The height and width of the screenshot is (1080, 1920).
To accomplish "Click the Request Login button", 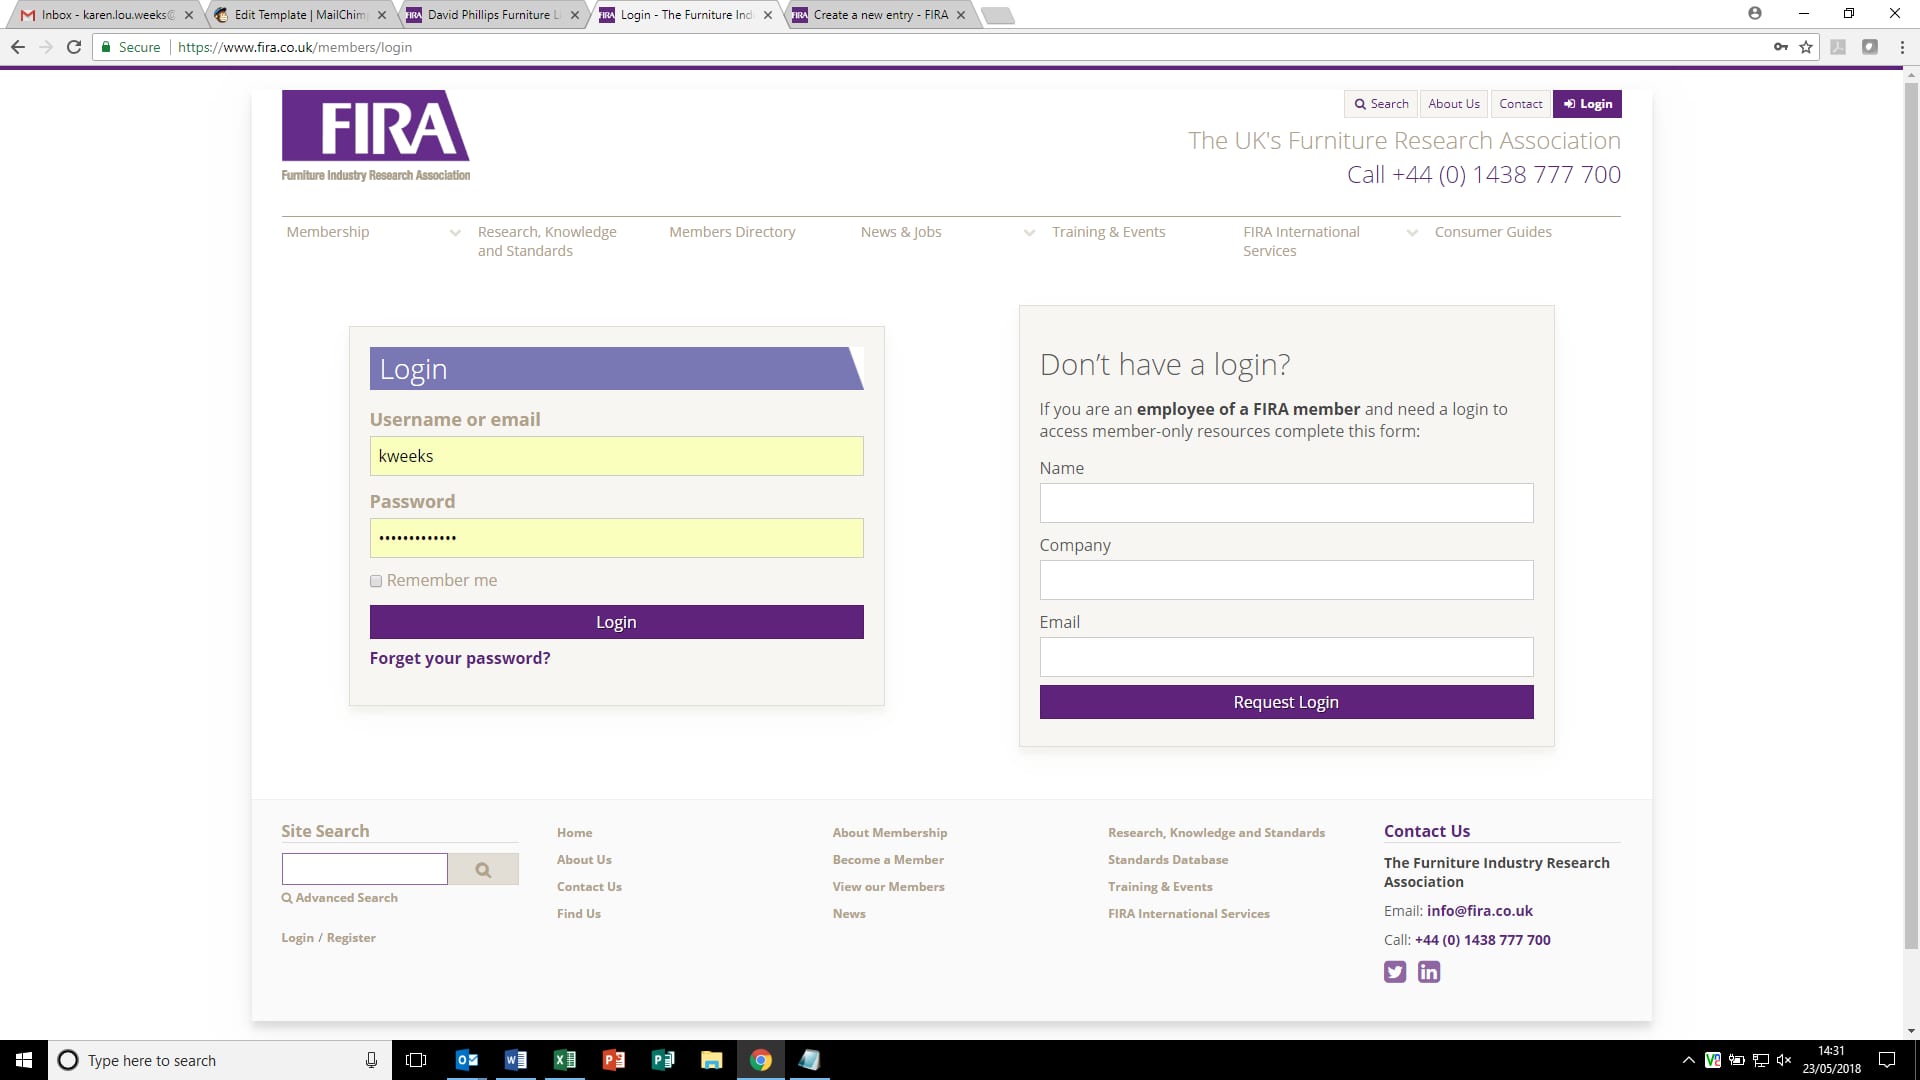I will (1285, 701).
